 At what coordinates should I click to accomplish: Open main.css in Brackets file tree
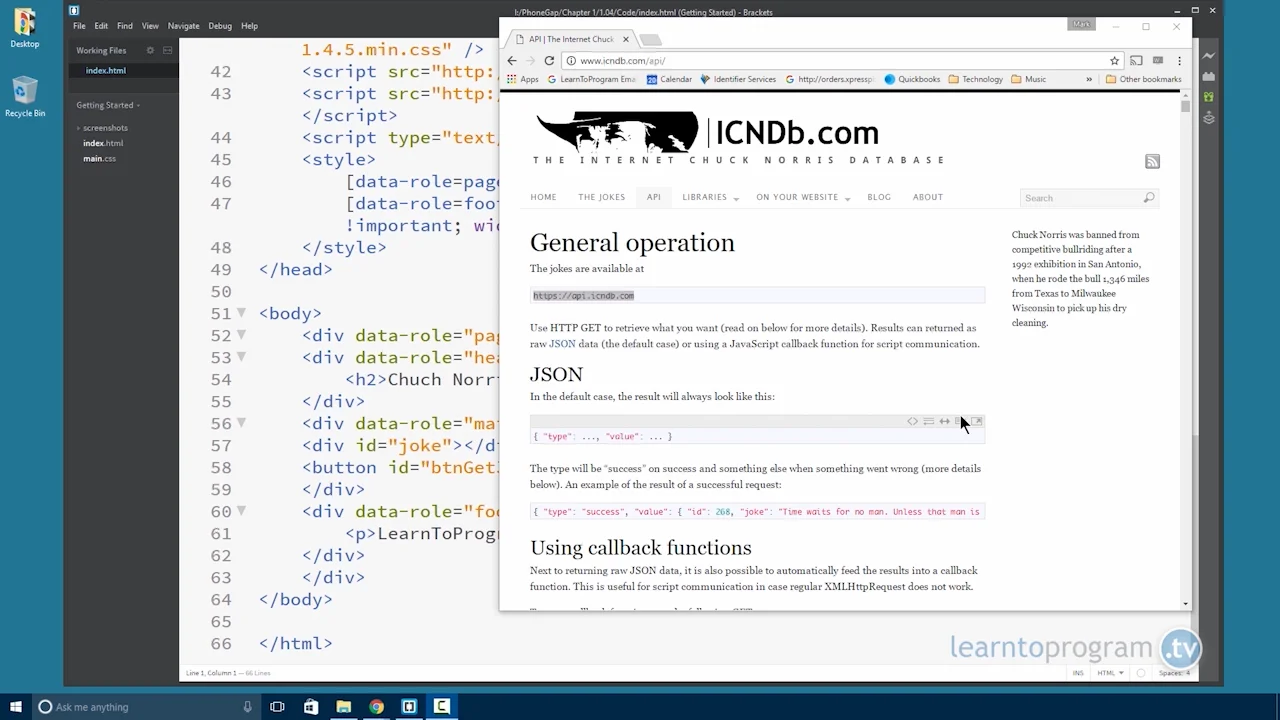[99, 159]
